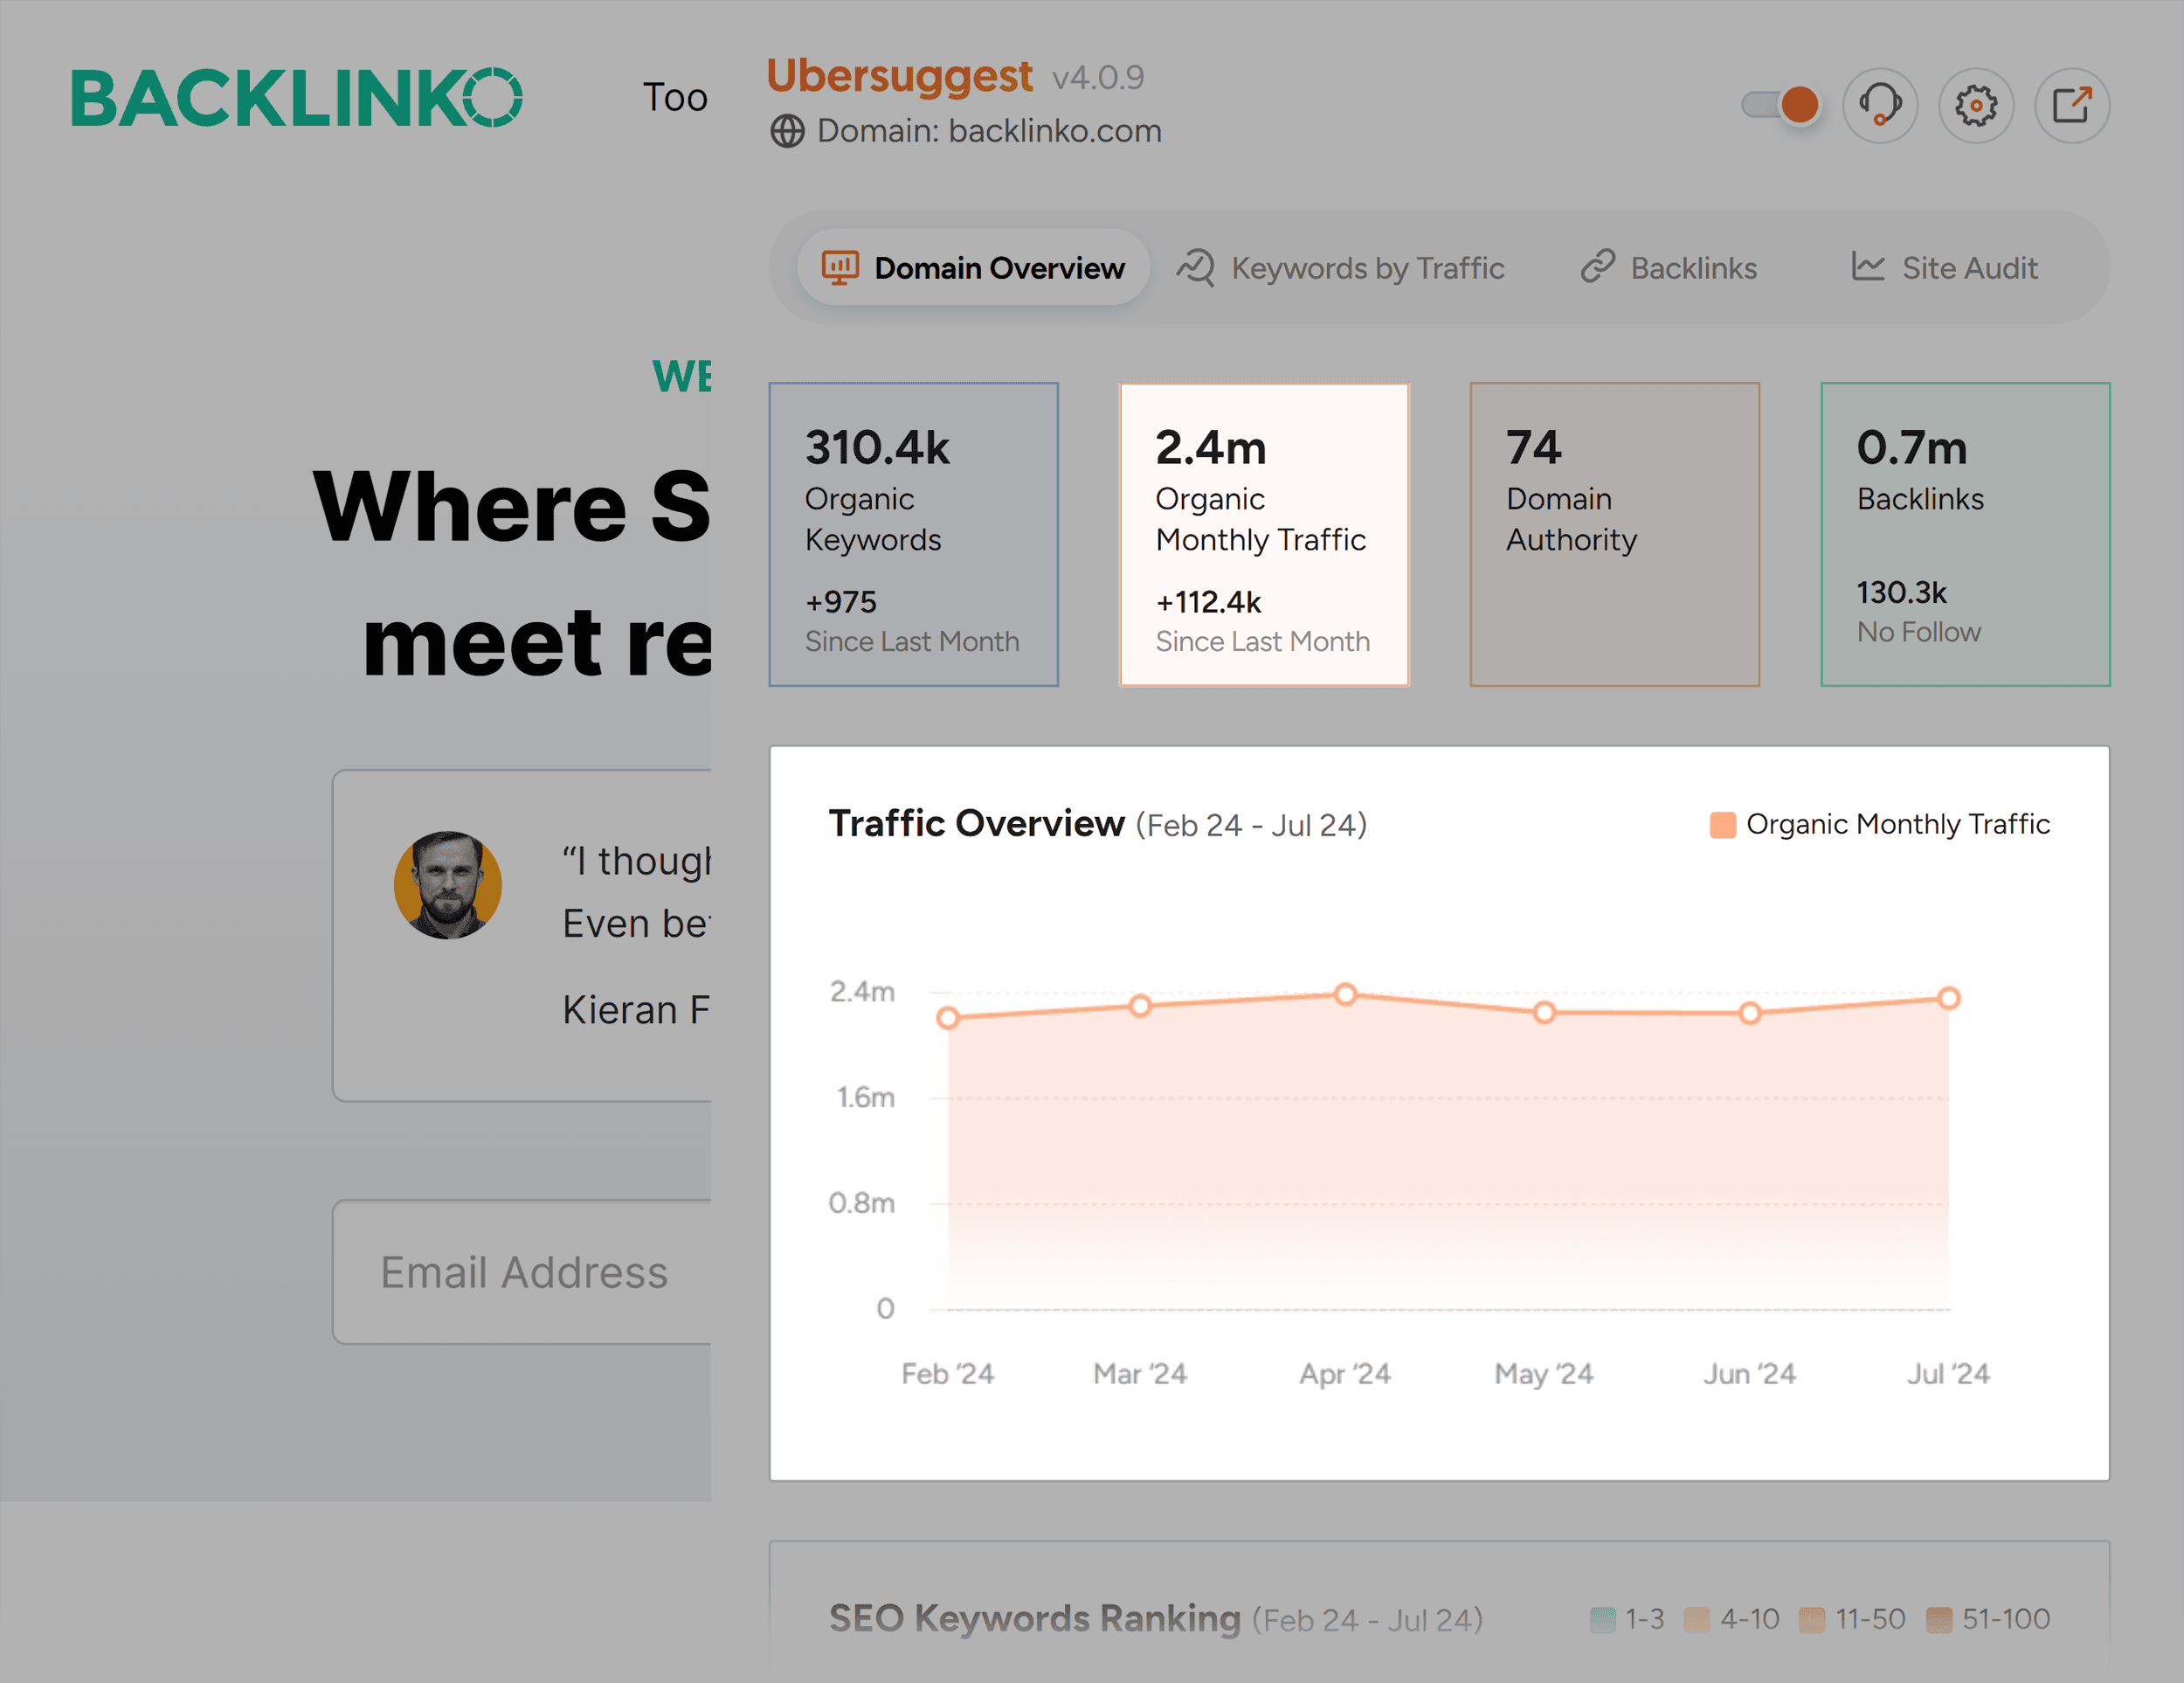Click the Organic Monthly Traffic legend swatch
2184x1683 pixels.
pyautogui.click(x=1722, y=824)
